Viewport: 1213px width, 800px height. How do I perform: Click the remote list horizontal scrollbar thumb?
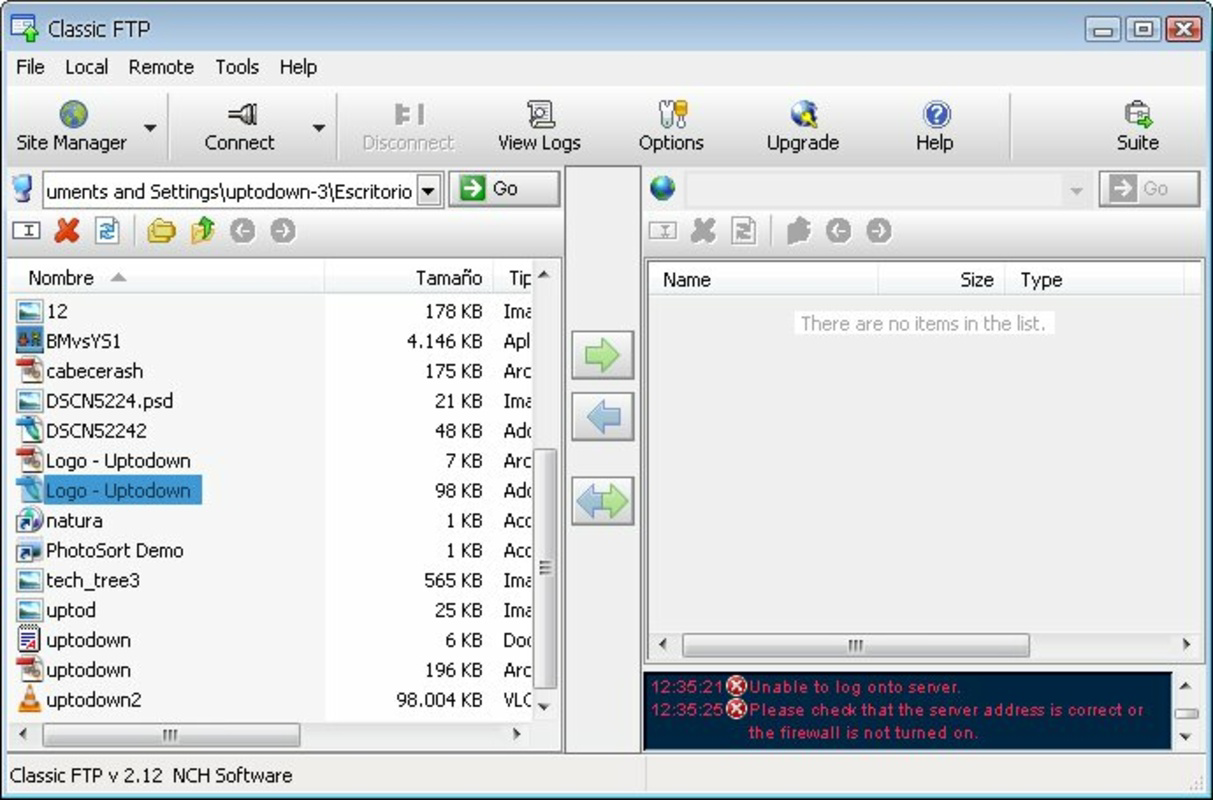856,645
